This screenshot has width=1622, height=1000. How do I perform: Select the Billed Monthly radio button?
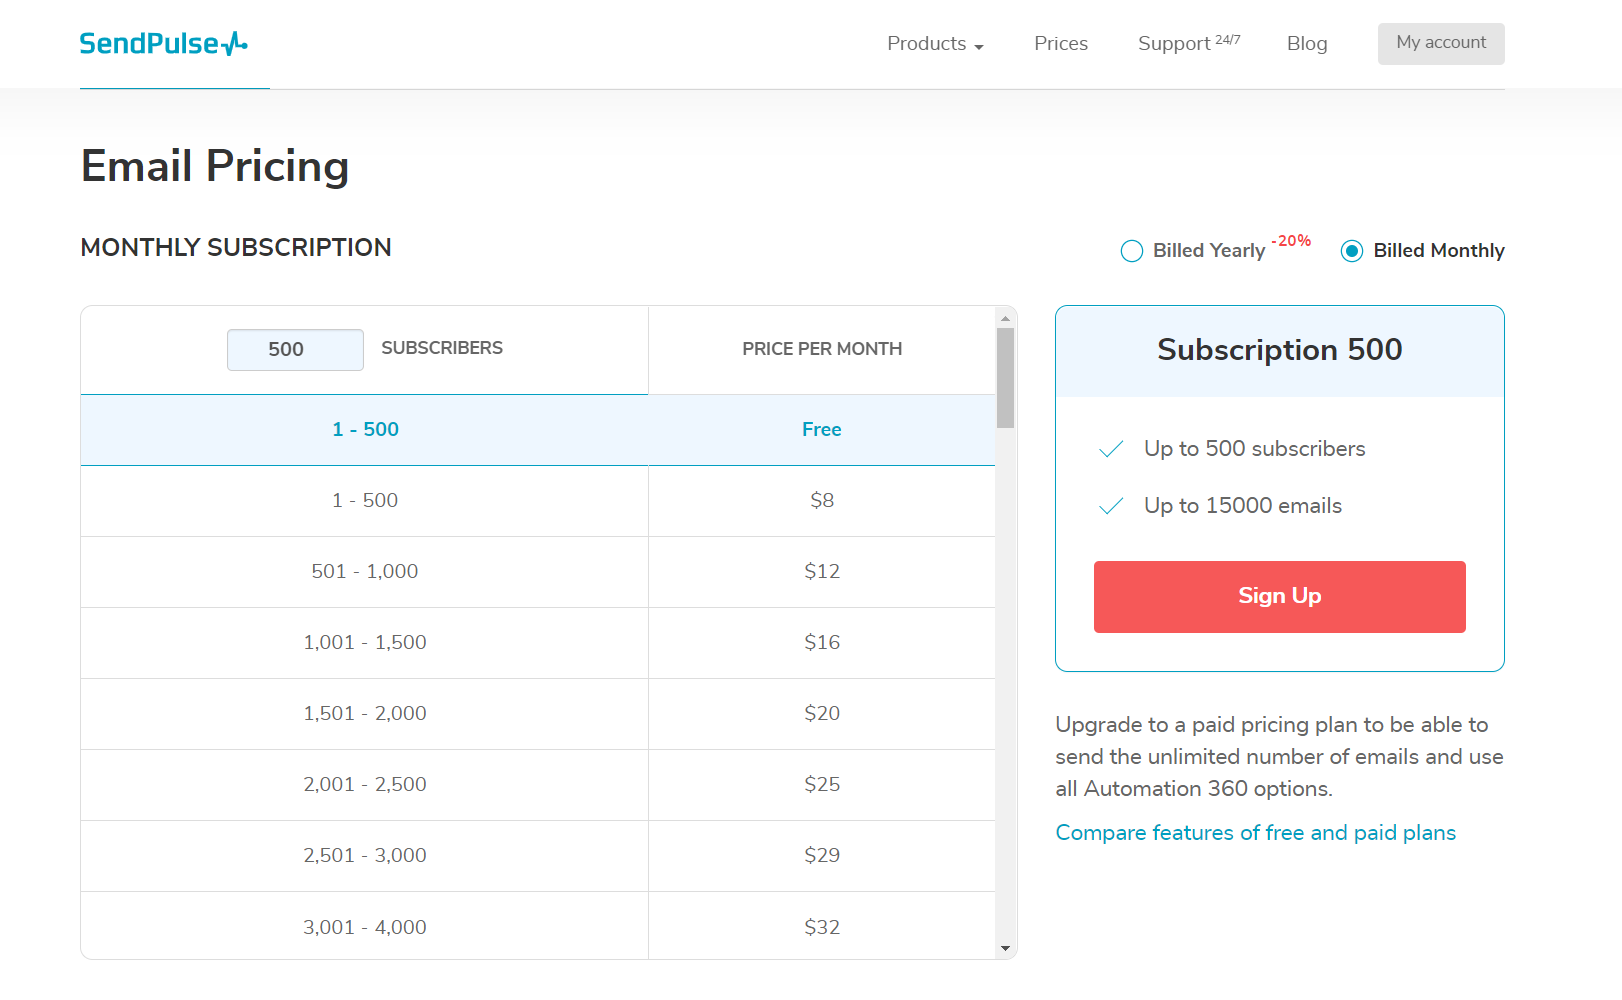[1353, 251]
